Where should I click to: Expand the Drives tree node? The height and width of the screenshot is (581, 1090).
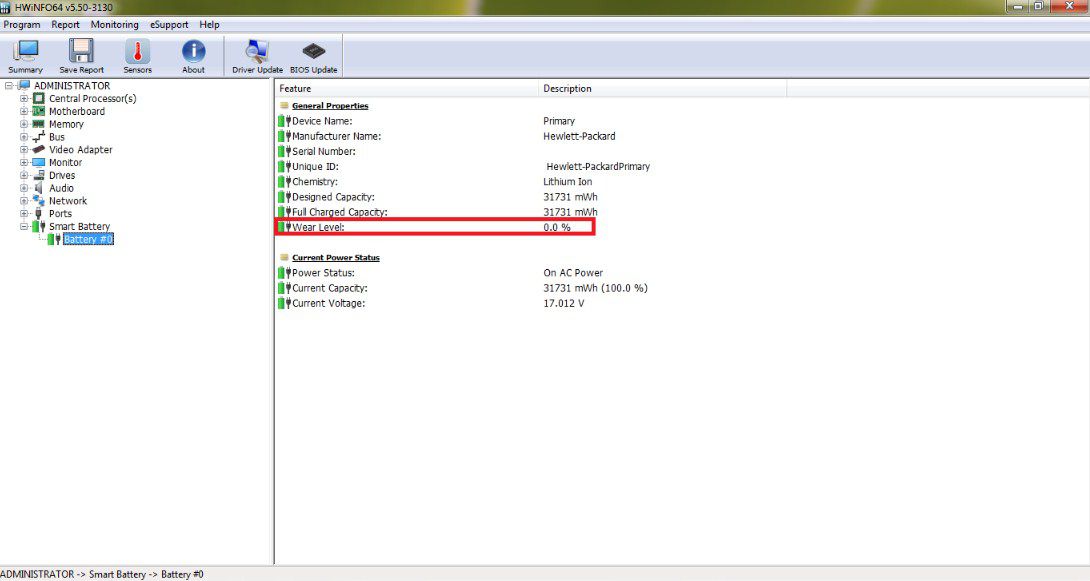pyautogui.click(x=24, y=175)
